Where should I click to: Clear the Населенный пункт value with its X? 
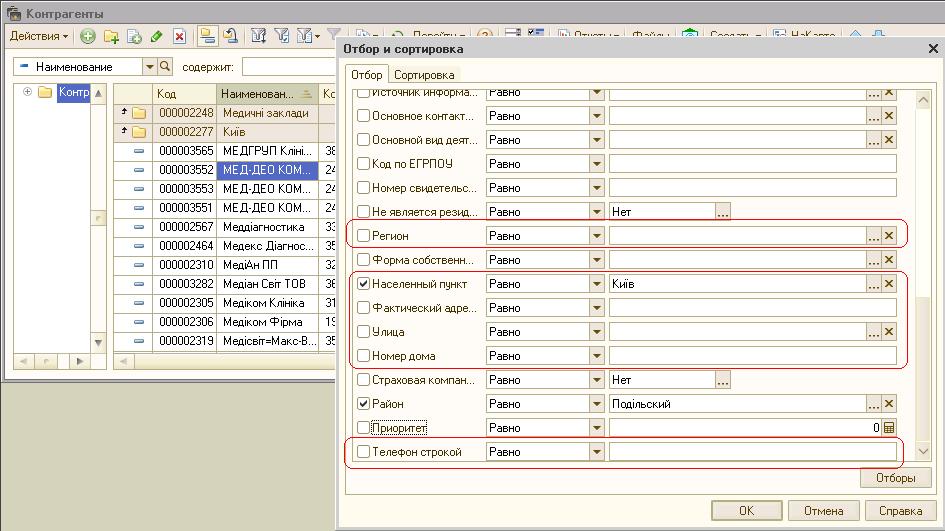point(889,284)
